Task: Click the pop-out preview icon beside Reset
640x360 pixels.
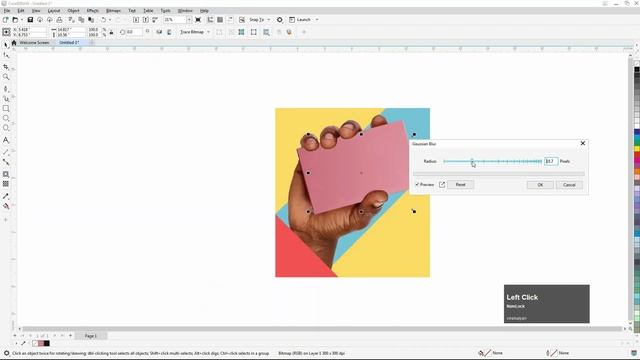Action: (442, 184)
